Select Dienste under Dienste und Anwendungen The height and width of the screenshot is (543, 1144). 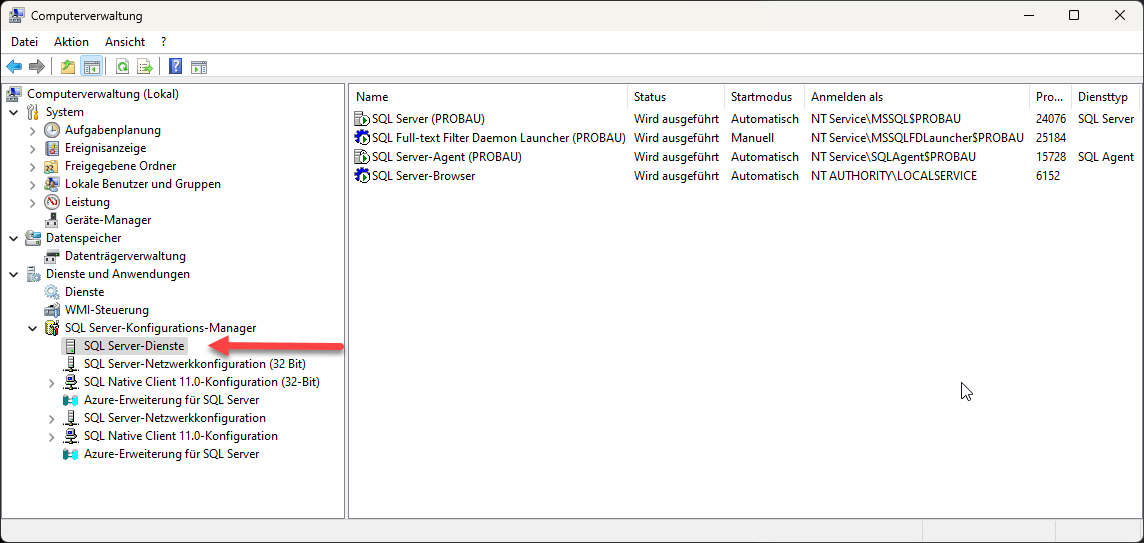point(85,292)
